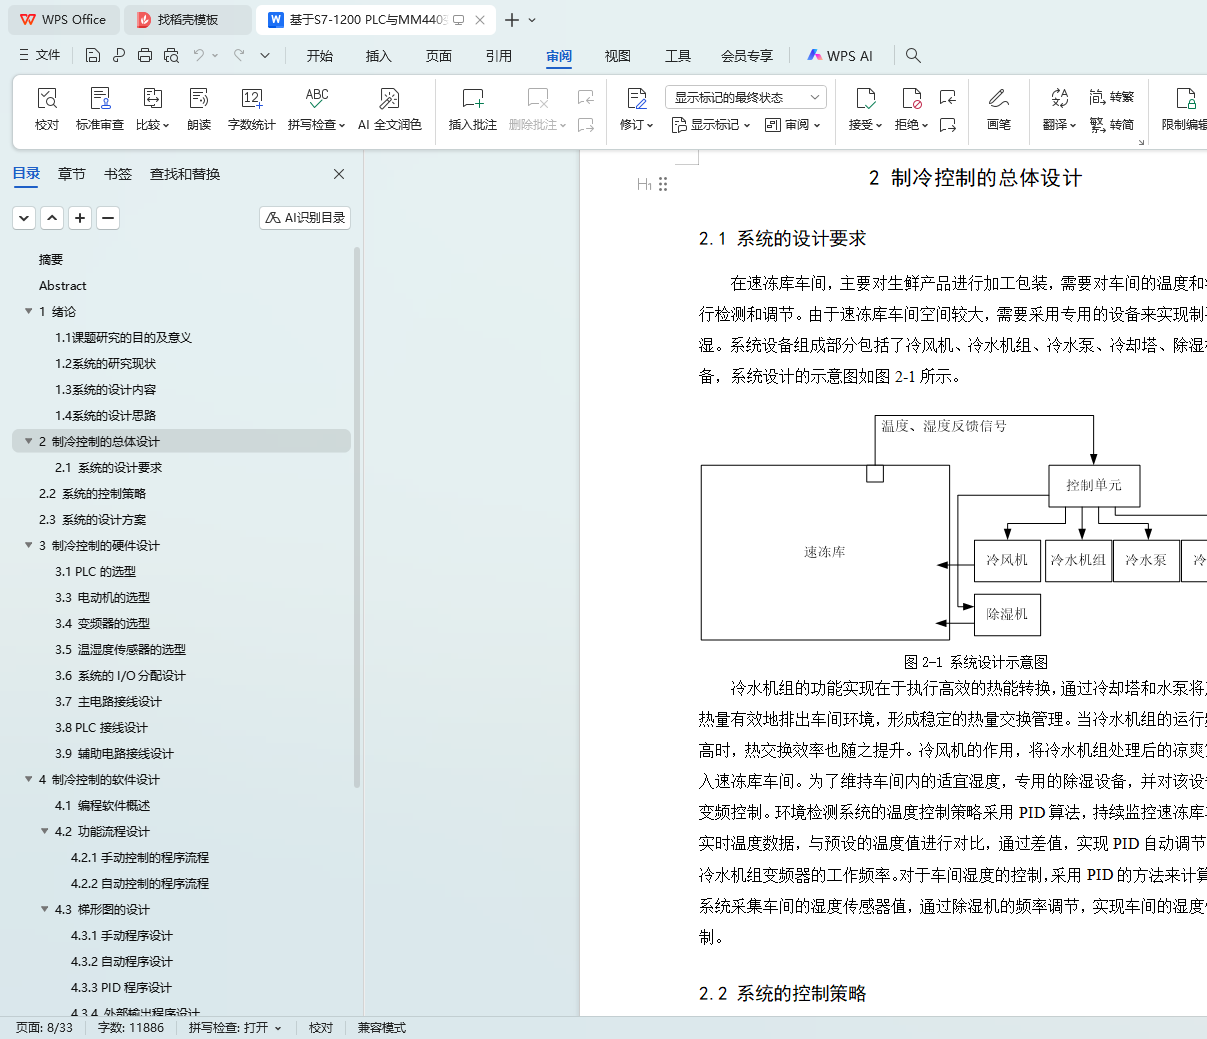Collapse 4.3 梯形图的设计 subsection

(44, 909)
